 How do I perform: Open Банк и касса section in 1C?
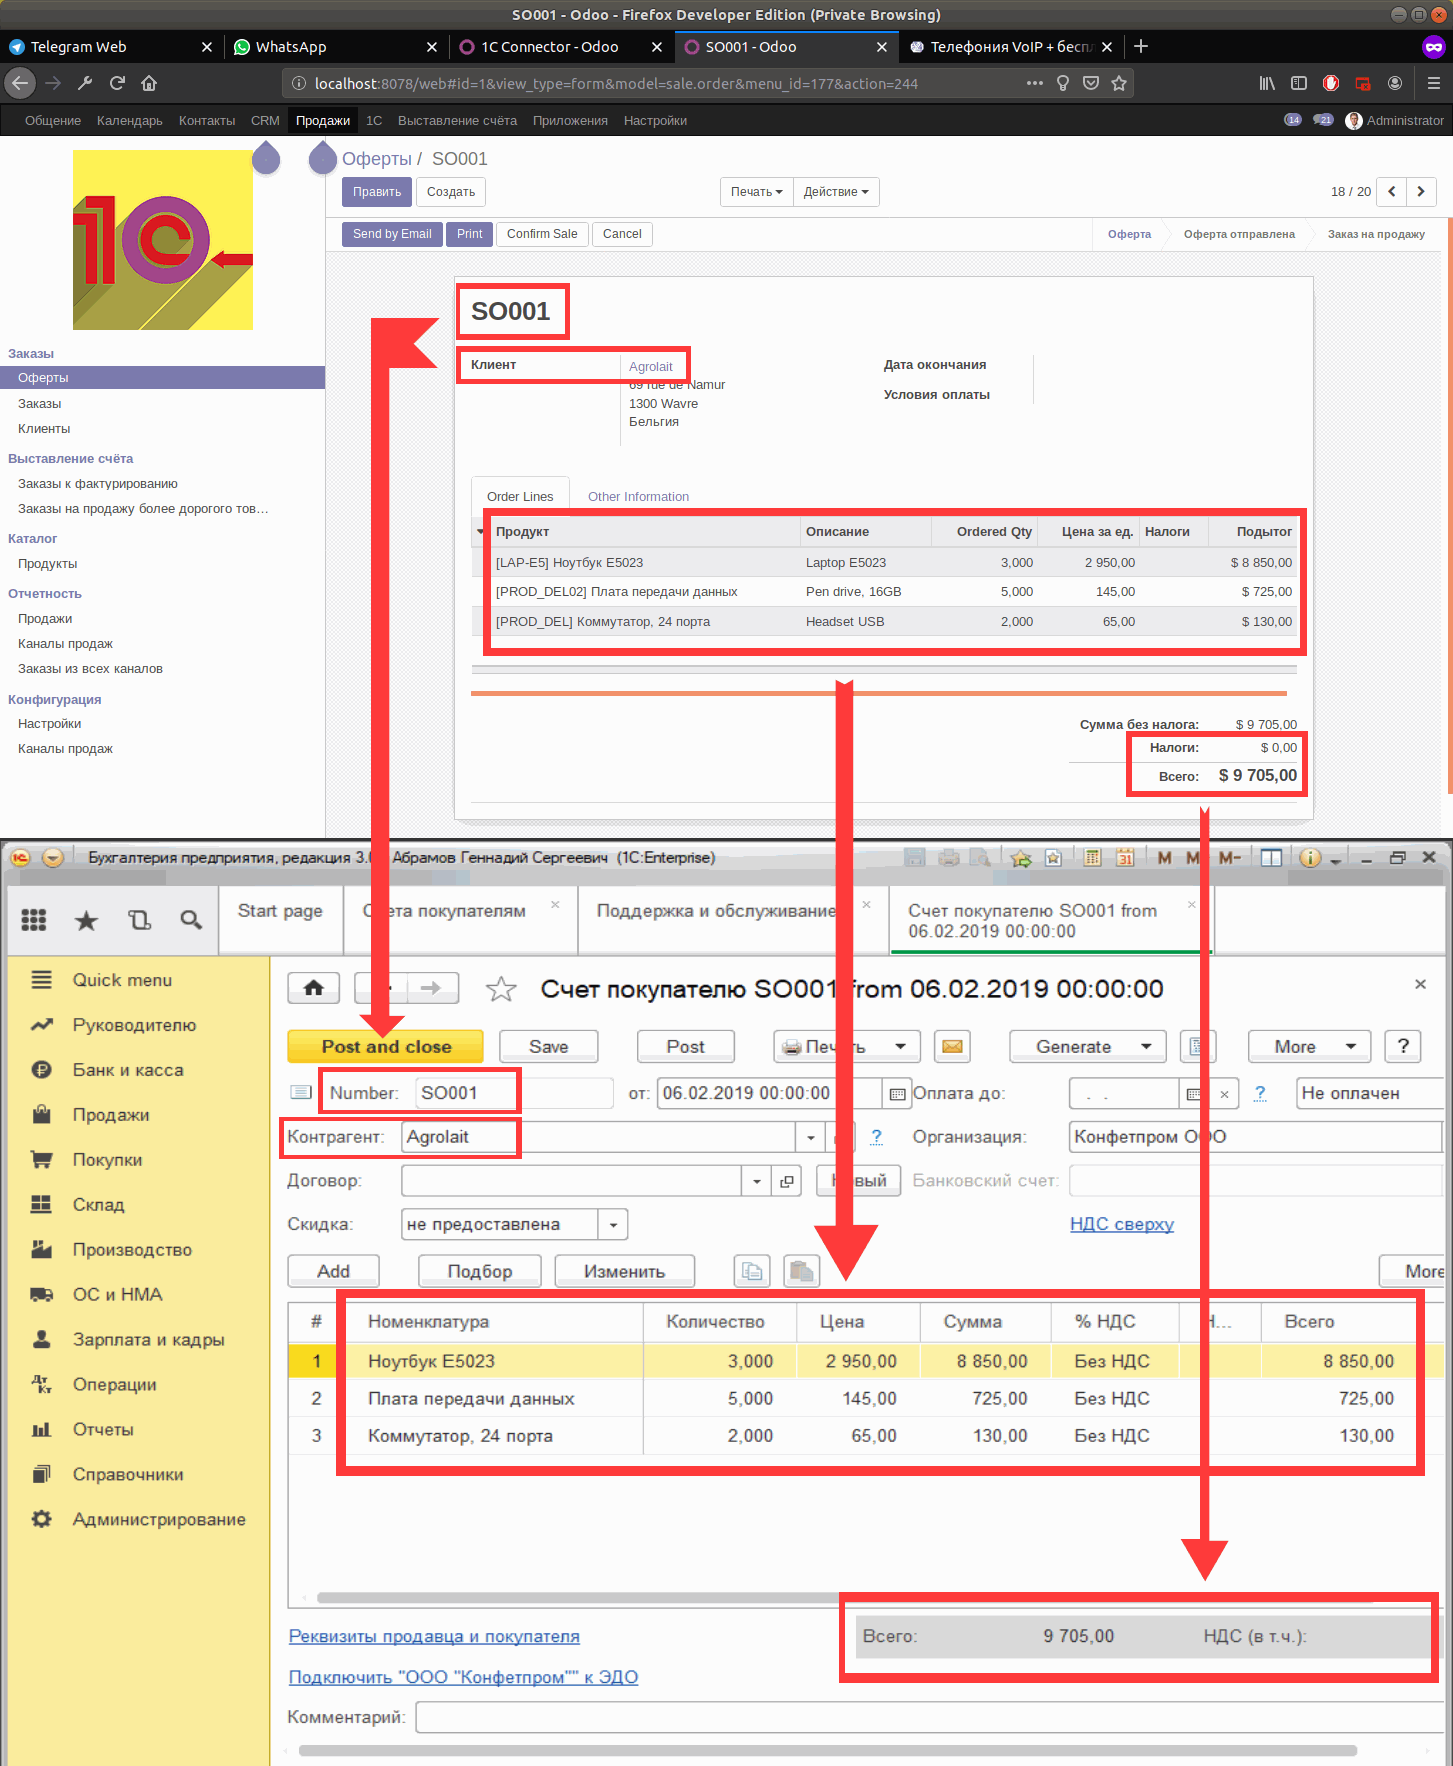[128, 1070]
